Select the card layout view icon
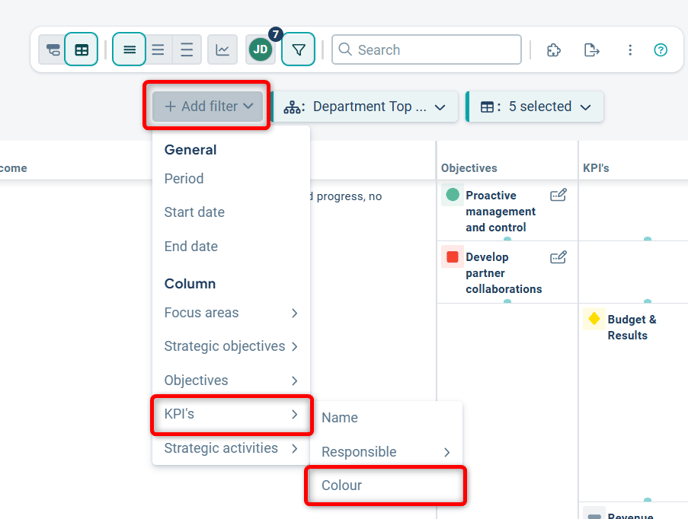Screen dimensions: 688x519 (x=52, y=50)
